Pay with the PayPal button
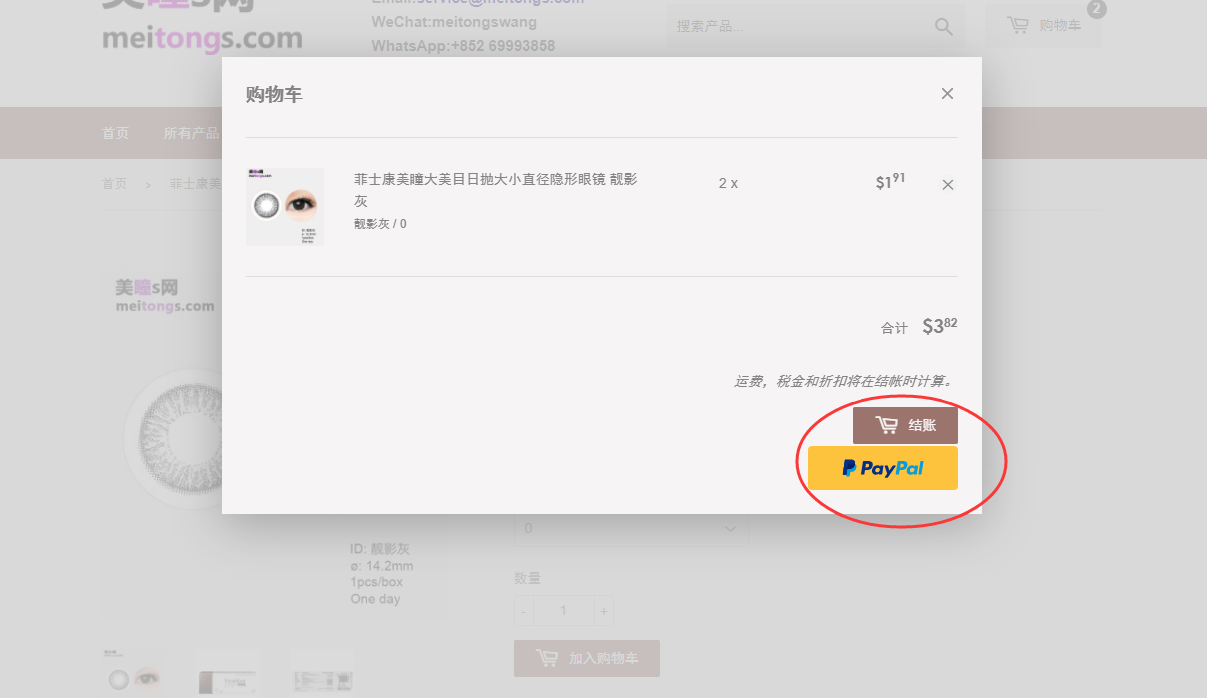Viewport: 1207px width, 698px height. pos(883,468)
